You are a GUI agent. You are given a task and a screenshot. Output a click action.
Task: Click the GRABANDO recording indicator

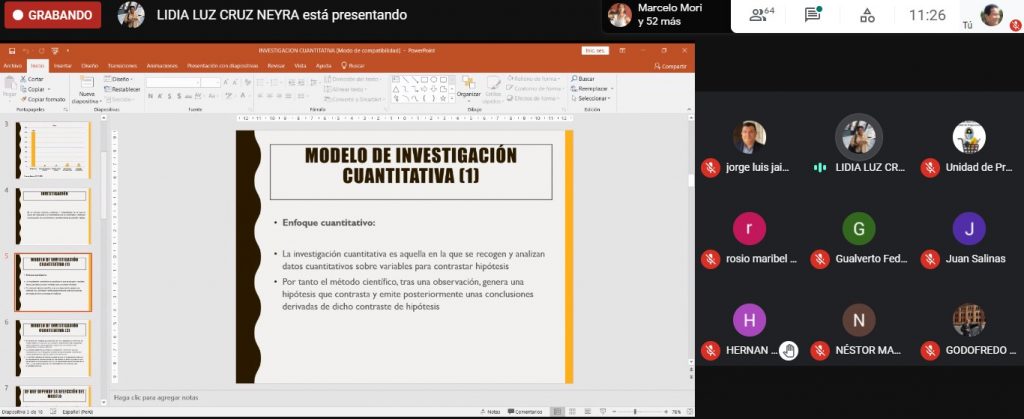(x=53, y=15)
